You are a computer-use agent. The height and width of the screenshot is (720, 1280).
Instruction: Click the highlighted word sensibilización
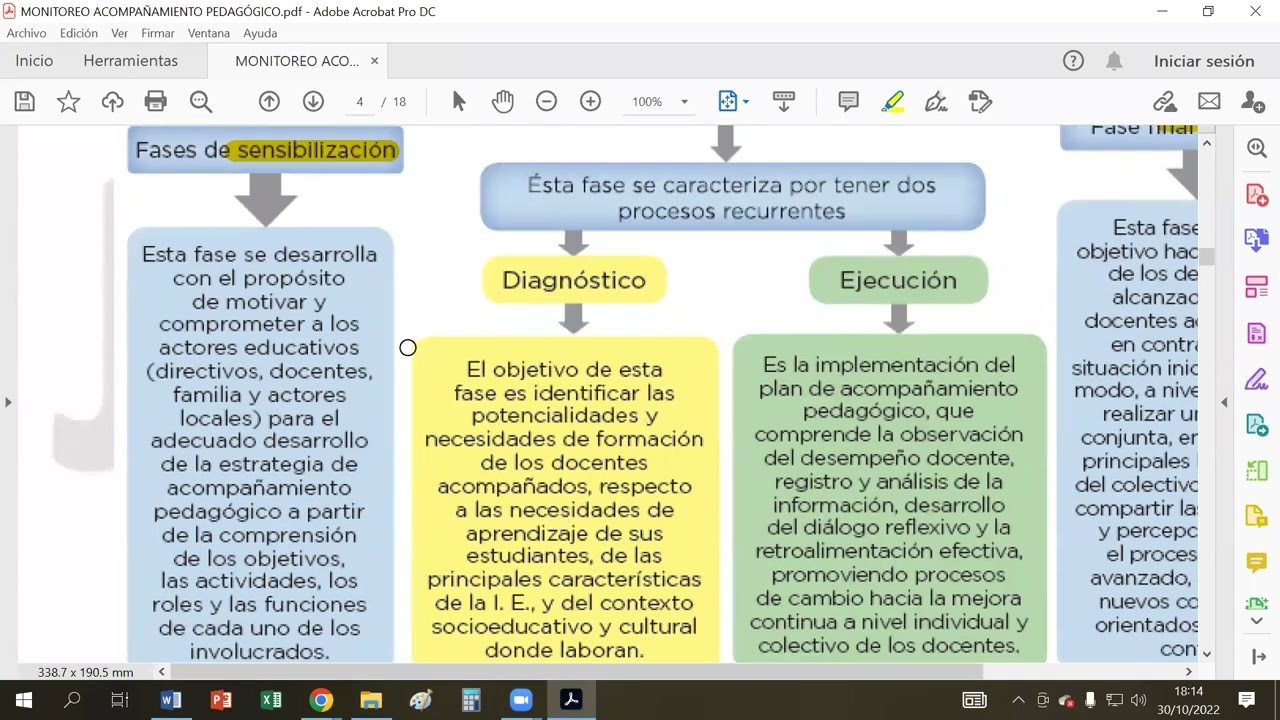(x=316, y=150)
